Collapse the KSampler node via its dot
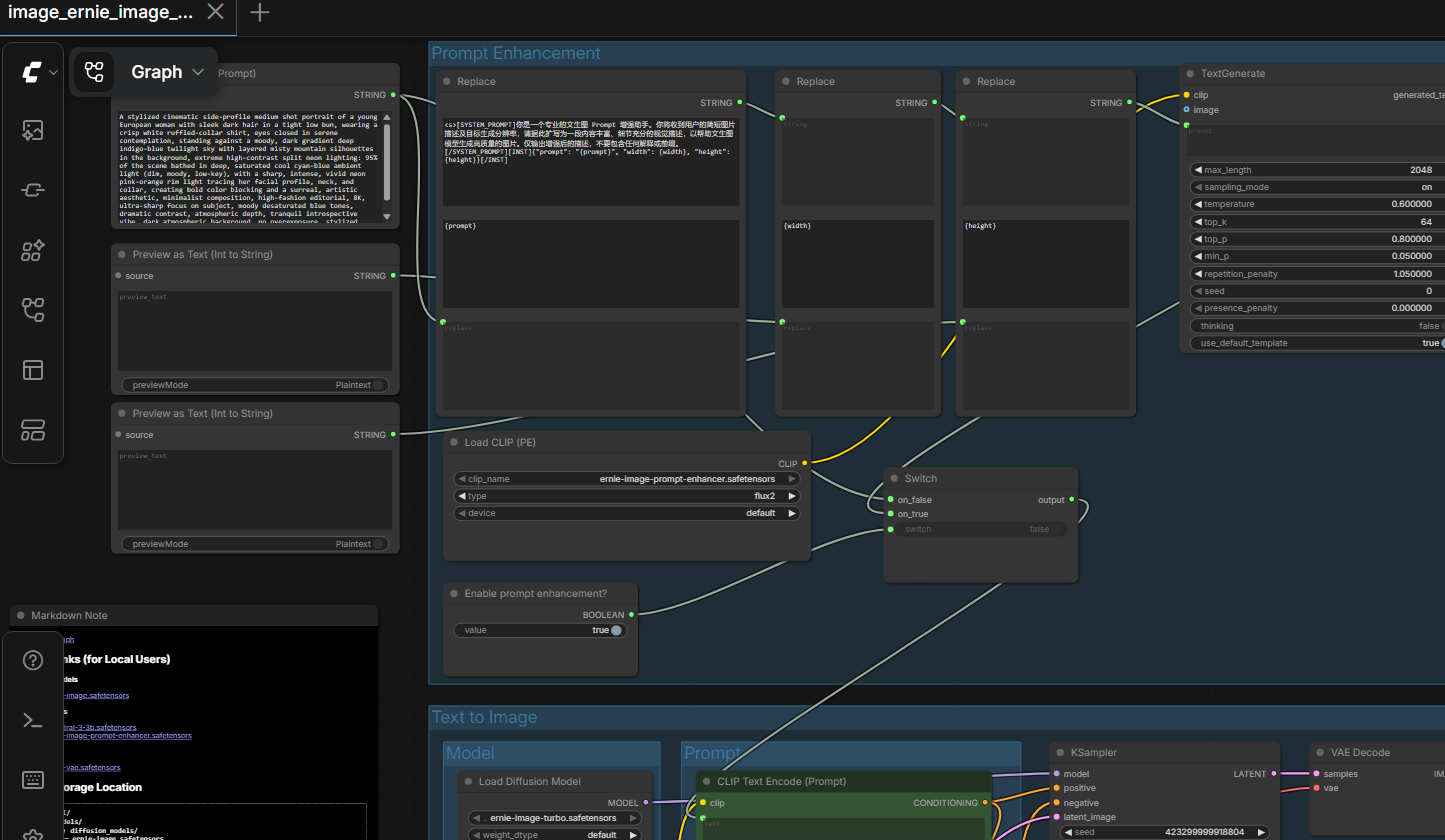The width and height of the screenshot is (1445, 840). tap(1060, 752)
